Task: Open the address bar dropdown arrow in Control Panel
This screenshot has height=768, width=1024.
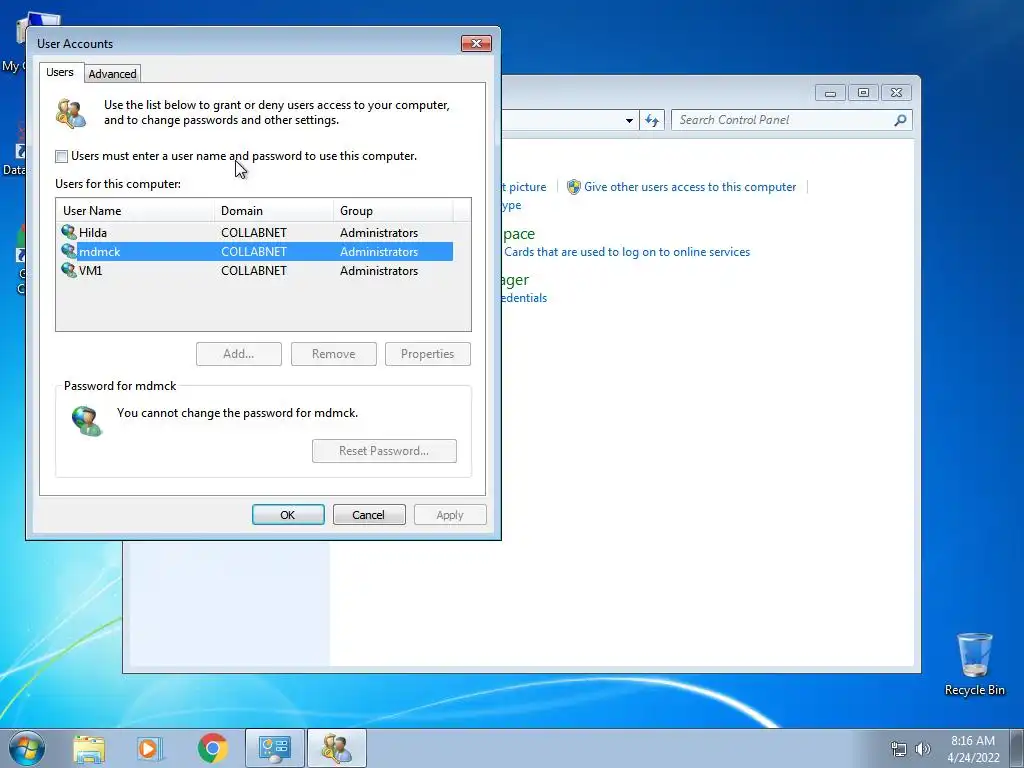Action: 629,120
